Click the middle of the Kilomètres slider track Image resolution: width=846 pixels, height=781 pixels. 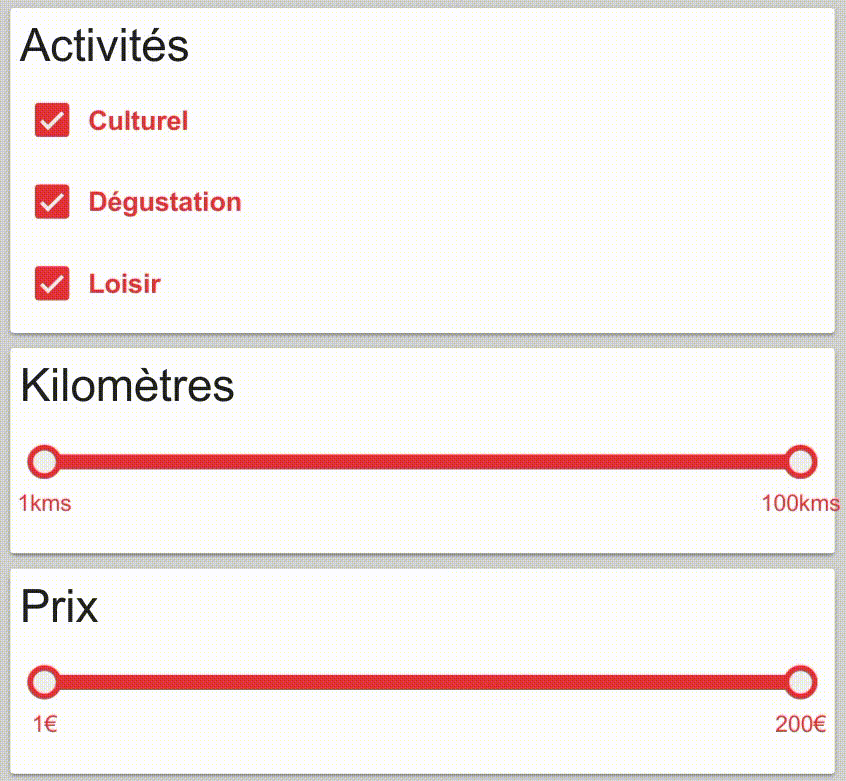(422, 462)
